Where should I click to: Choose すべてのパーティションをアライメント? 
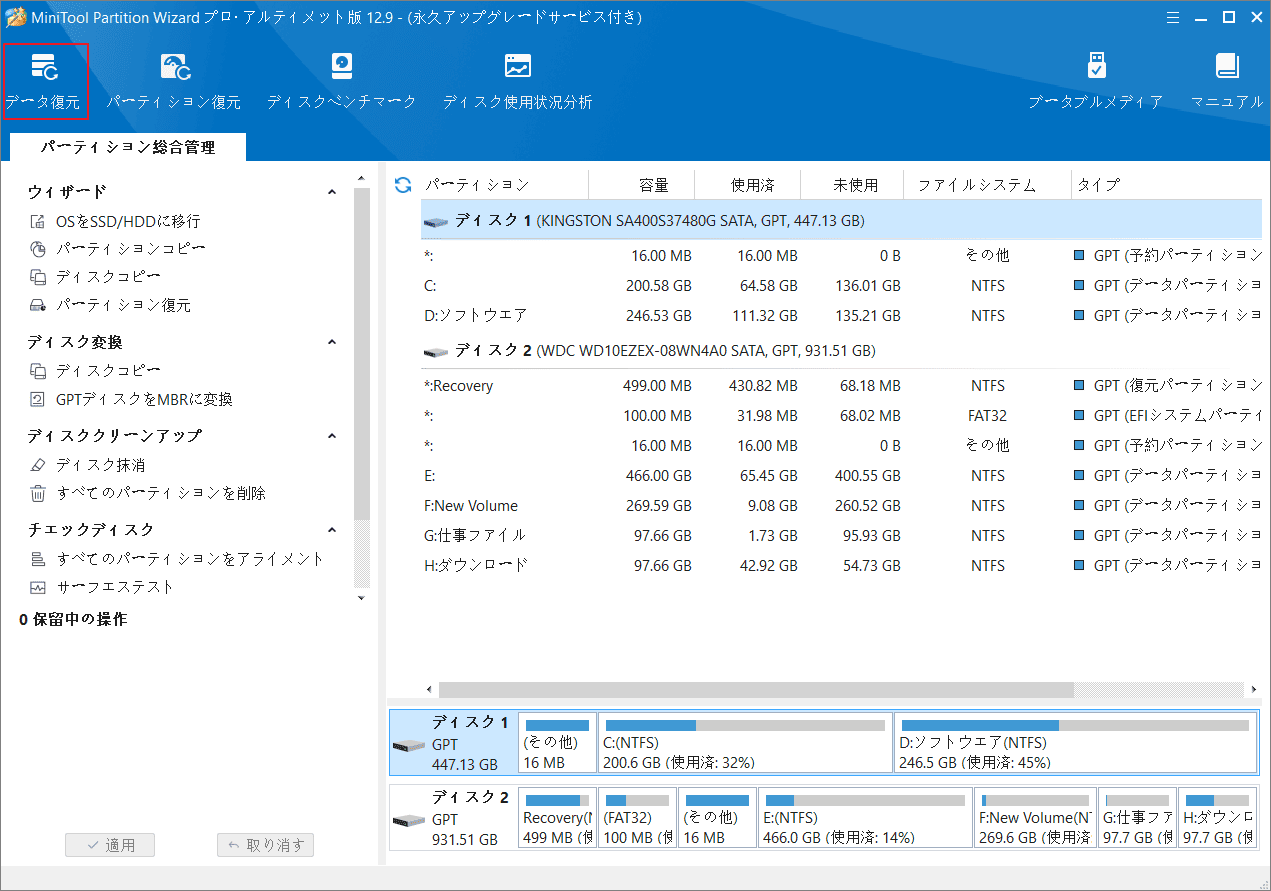(x=176, y=559)
